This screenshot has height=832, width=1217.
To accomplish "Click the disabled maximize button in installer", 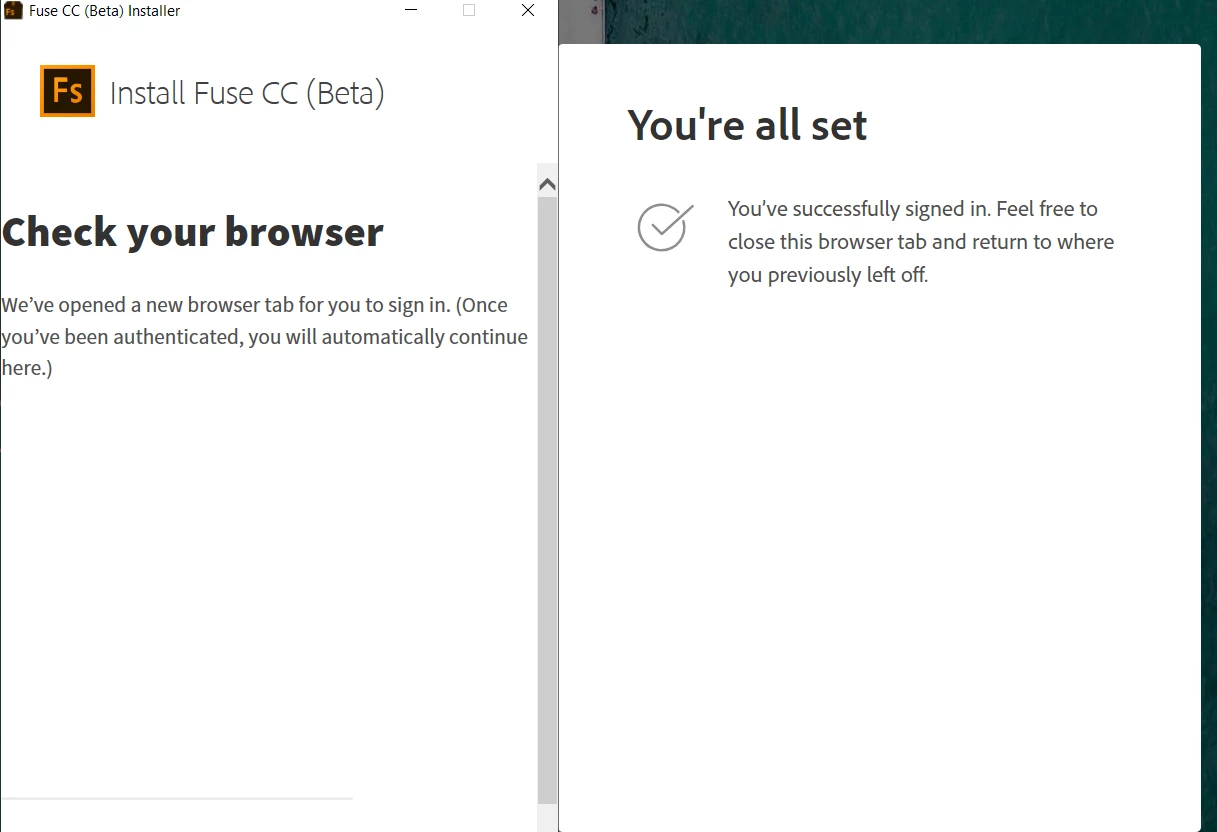I will click(x=469, y=11).
